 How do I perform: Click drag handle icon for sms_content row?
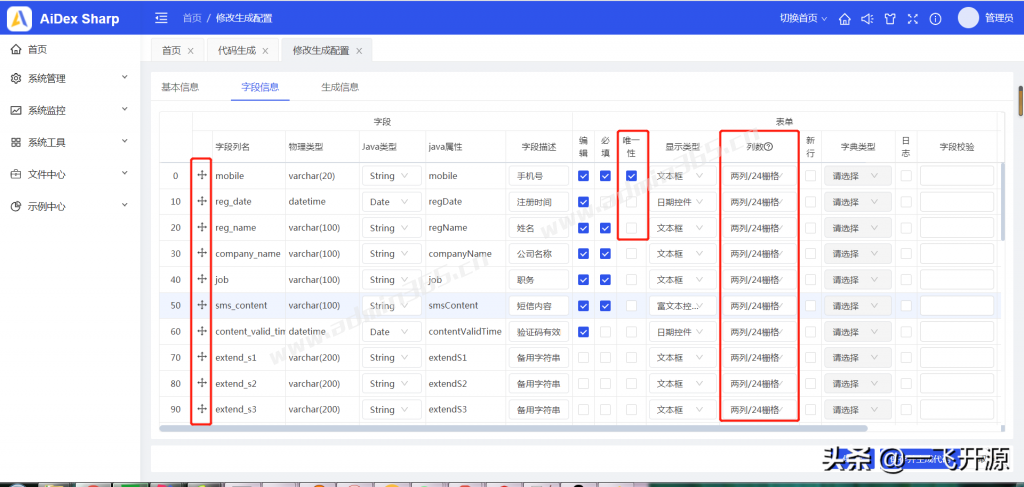(x=202, y=305)
